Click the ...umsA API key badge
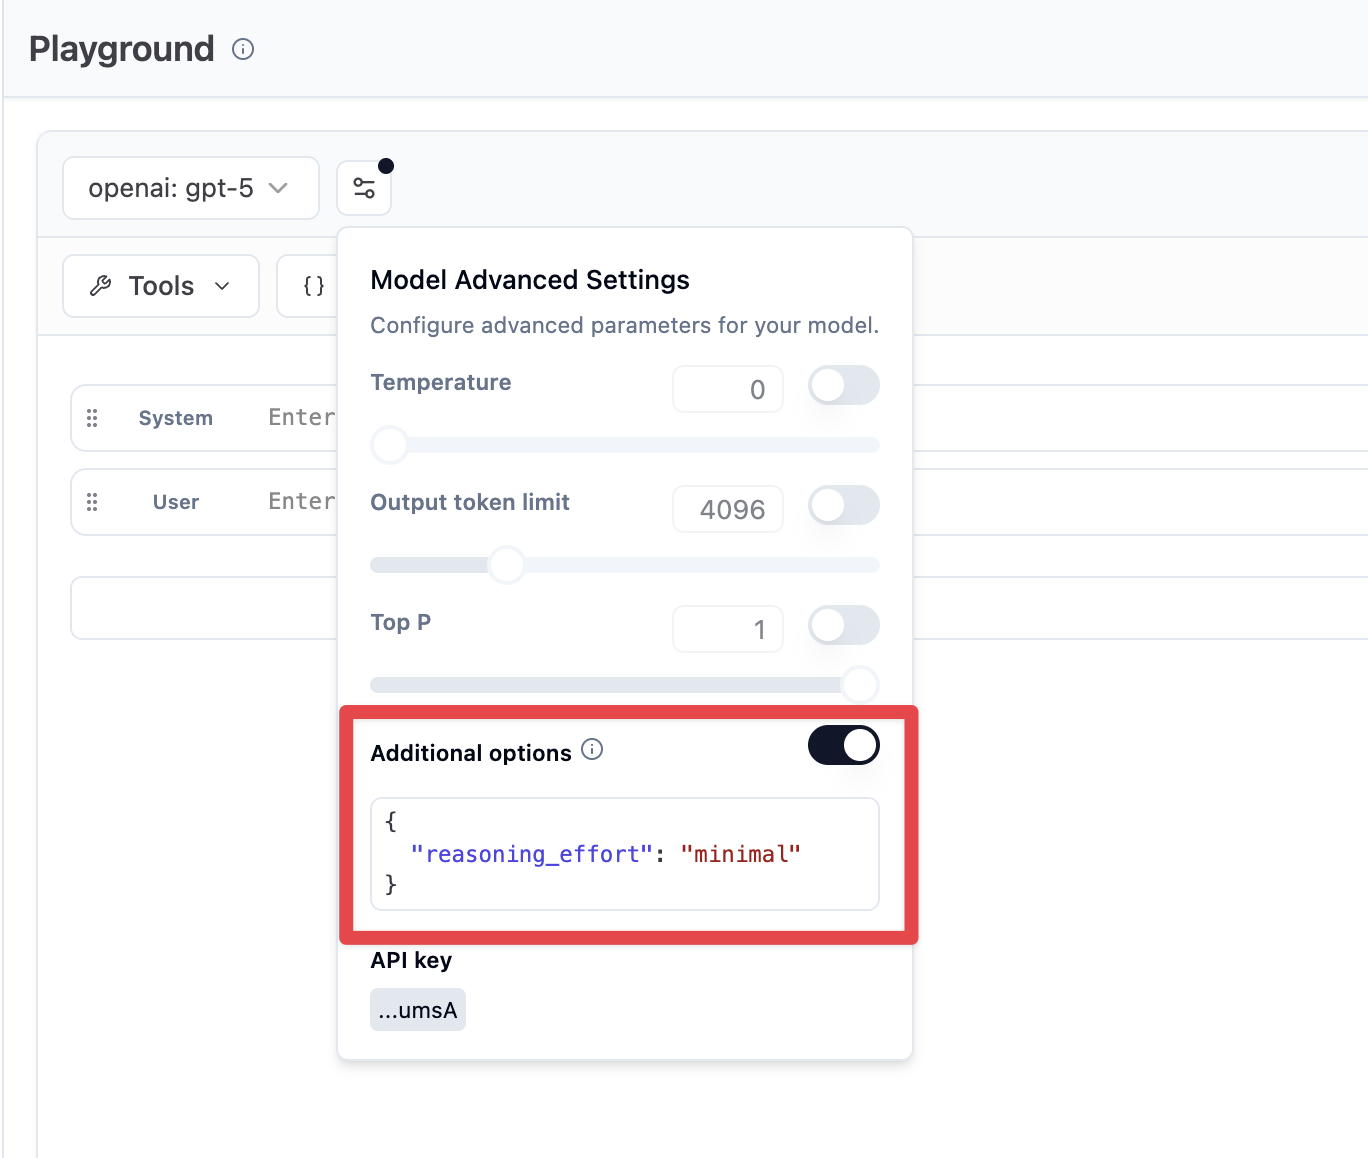 point(418,1010)
